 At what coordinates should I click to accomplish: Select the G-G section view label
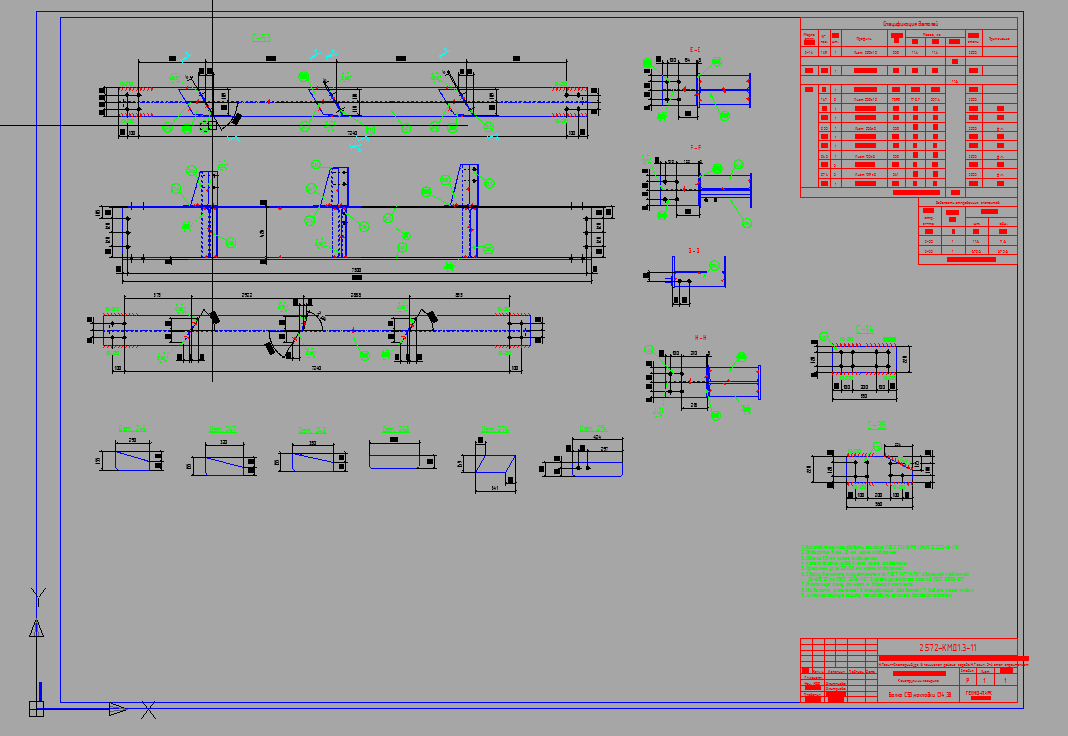[x=693, y=251]
